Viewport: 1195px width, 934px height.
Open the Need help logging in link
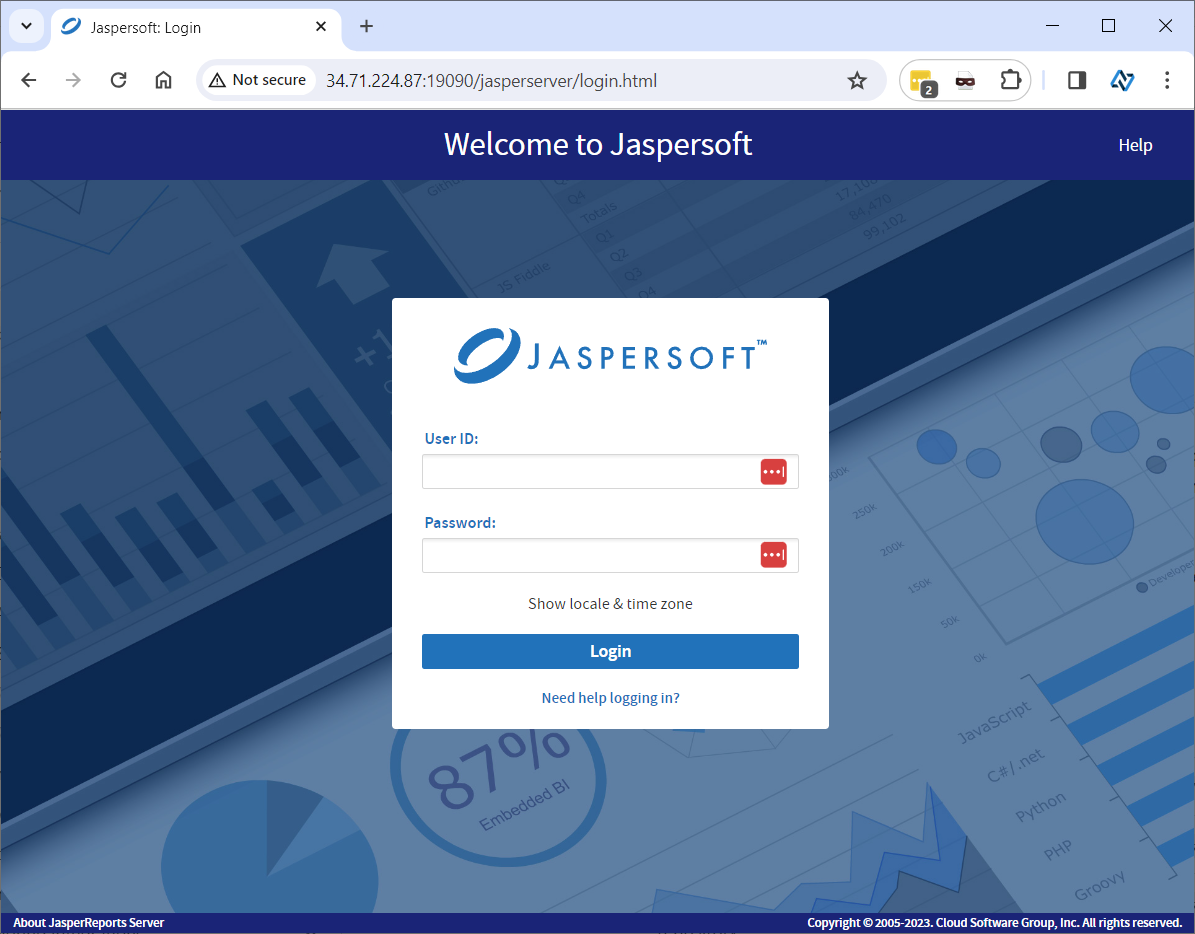[610, 698]
